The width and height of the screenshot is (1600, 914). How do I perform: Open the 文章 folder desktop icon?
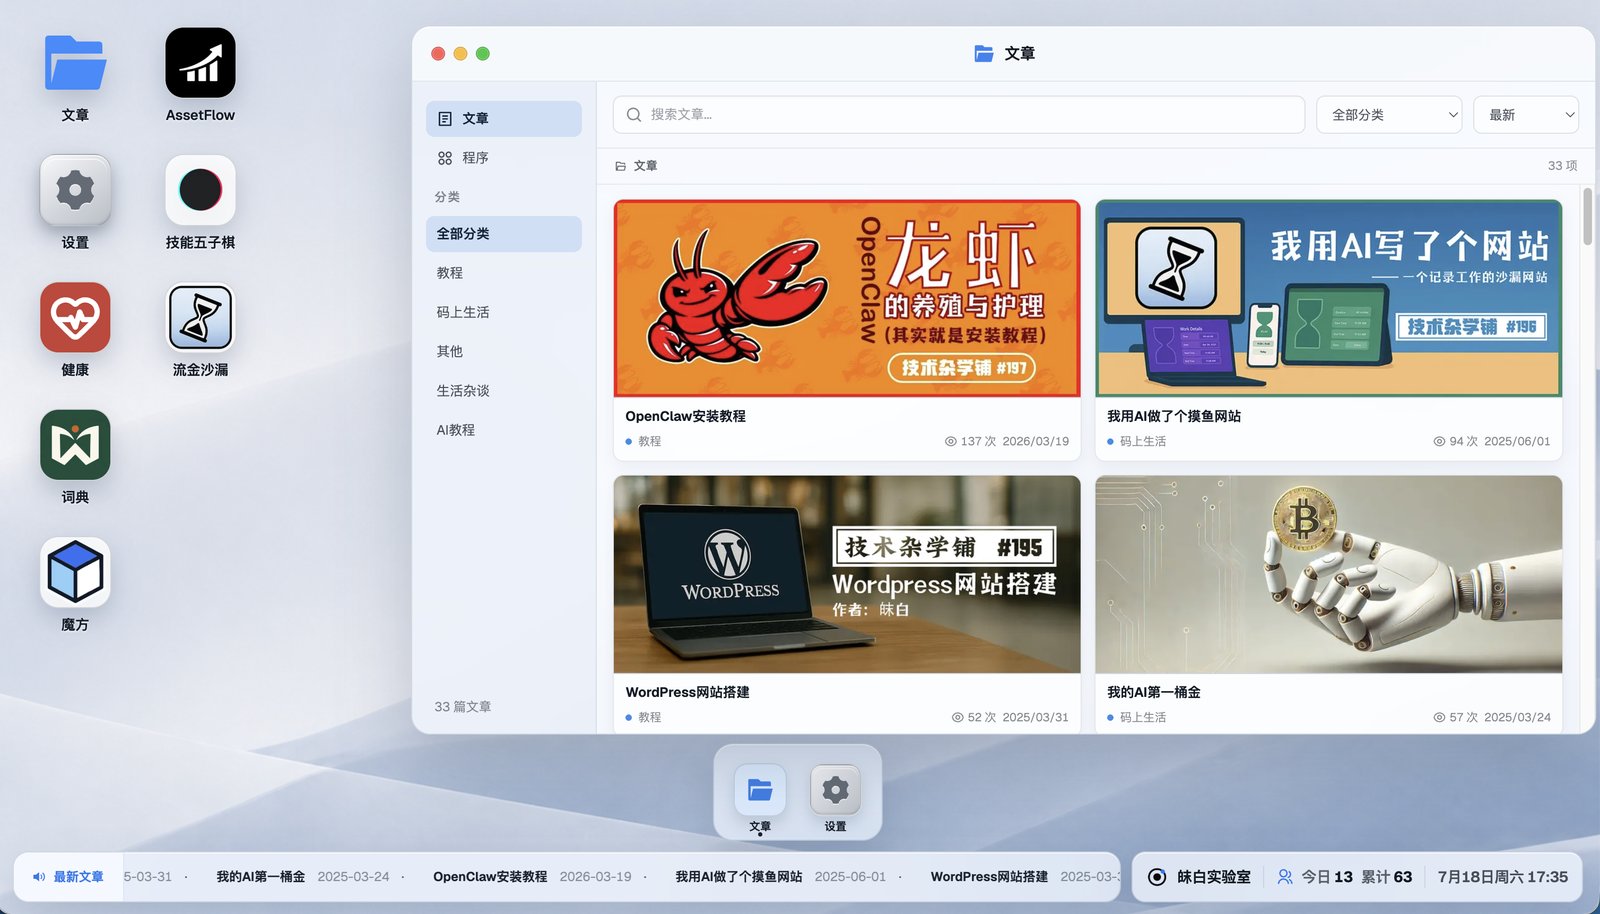click(75, 63)
